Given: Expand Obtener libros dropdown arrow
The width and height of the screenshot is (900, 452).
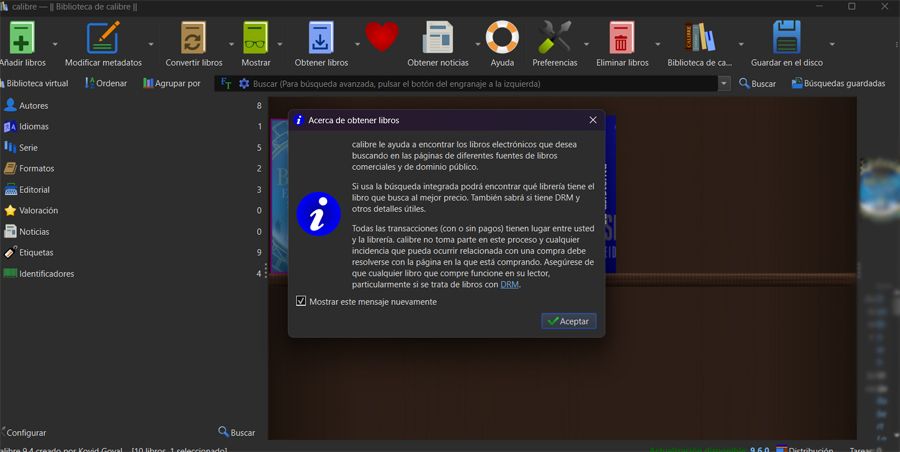Looking at the screenshot, I should pos(357,44).
